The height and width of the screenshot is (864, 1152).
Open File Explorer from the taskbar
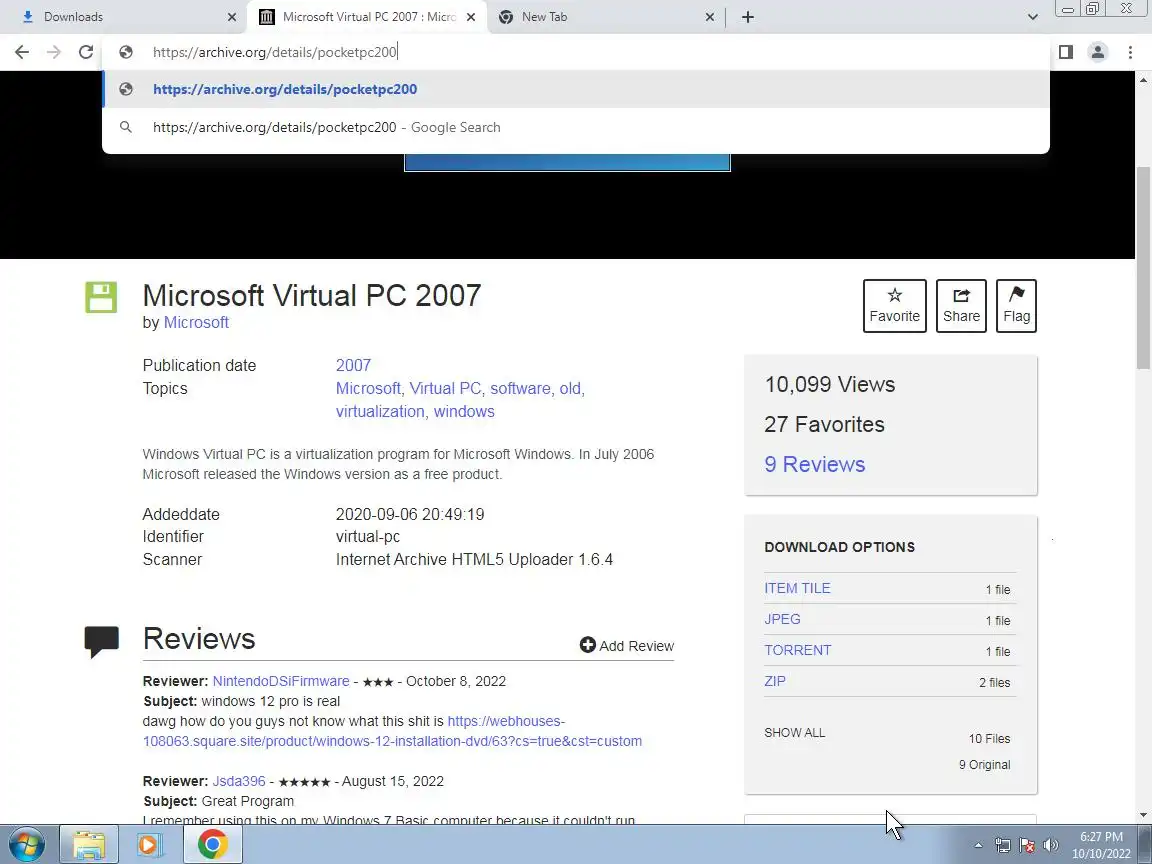[89, 845]
